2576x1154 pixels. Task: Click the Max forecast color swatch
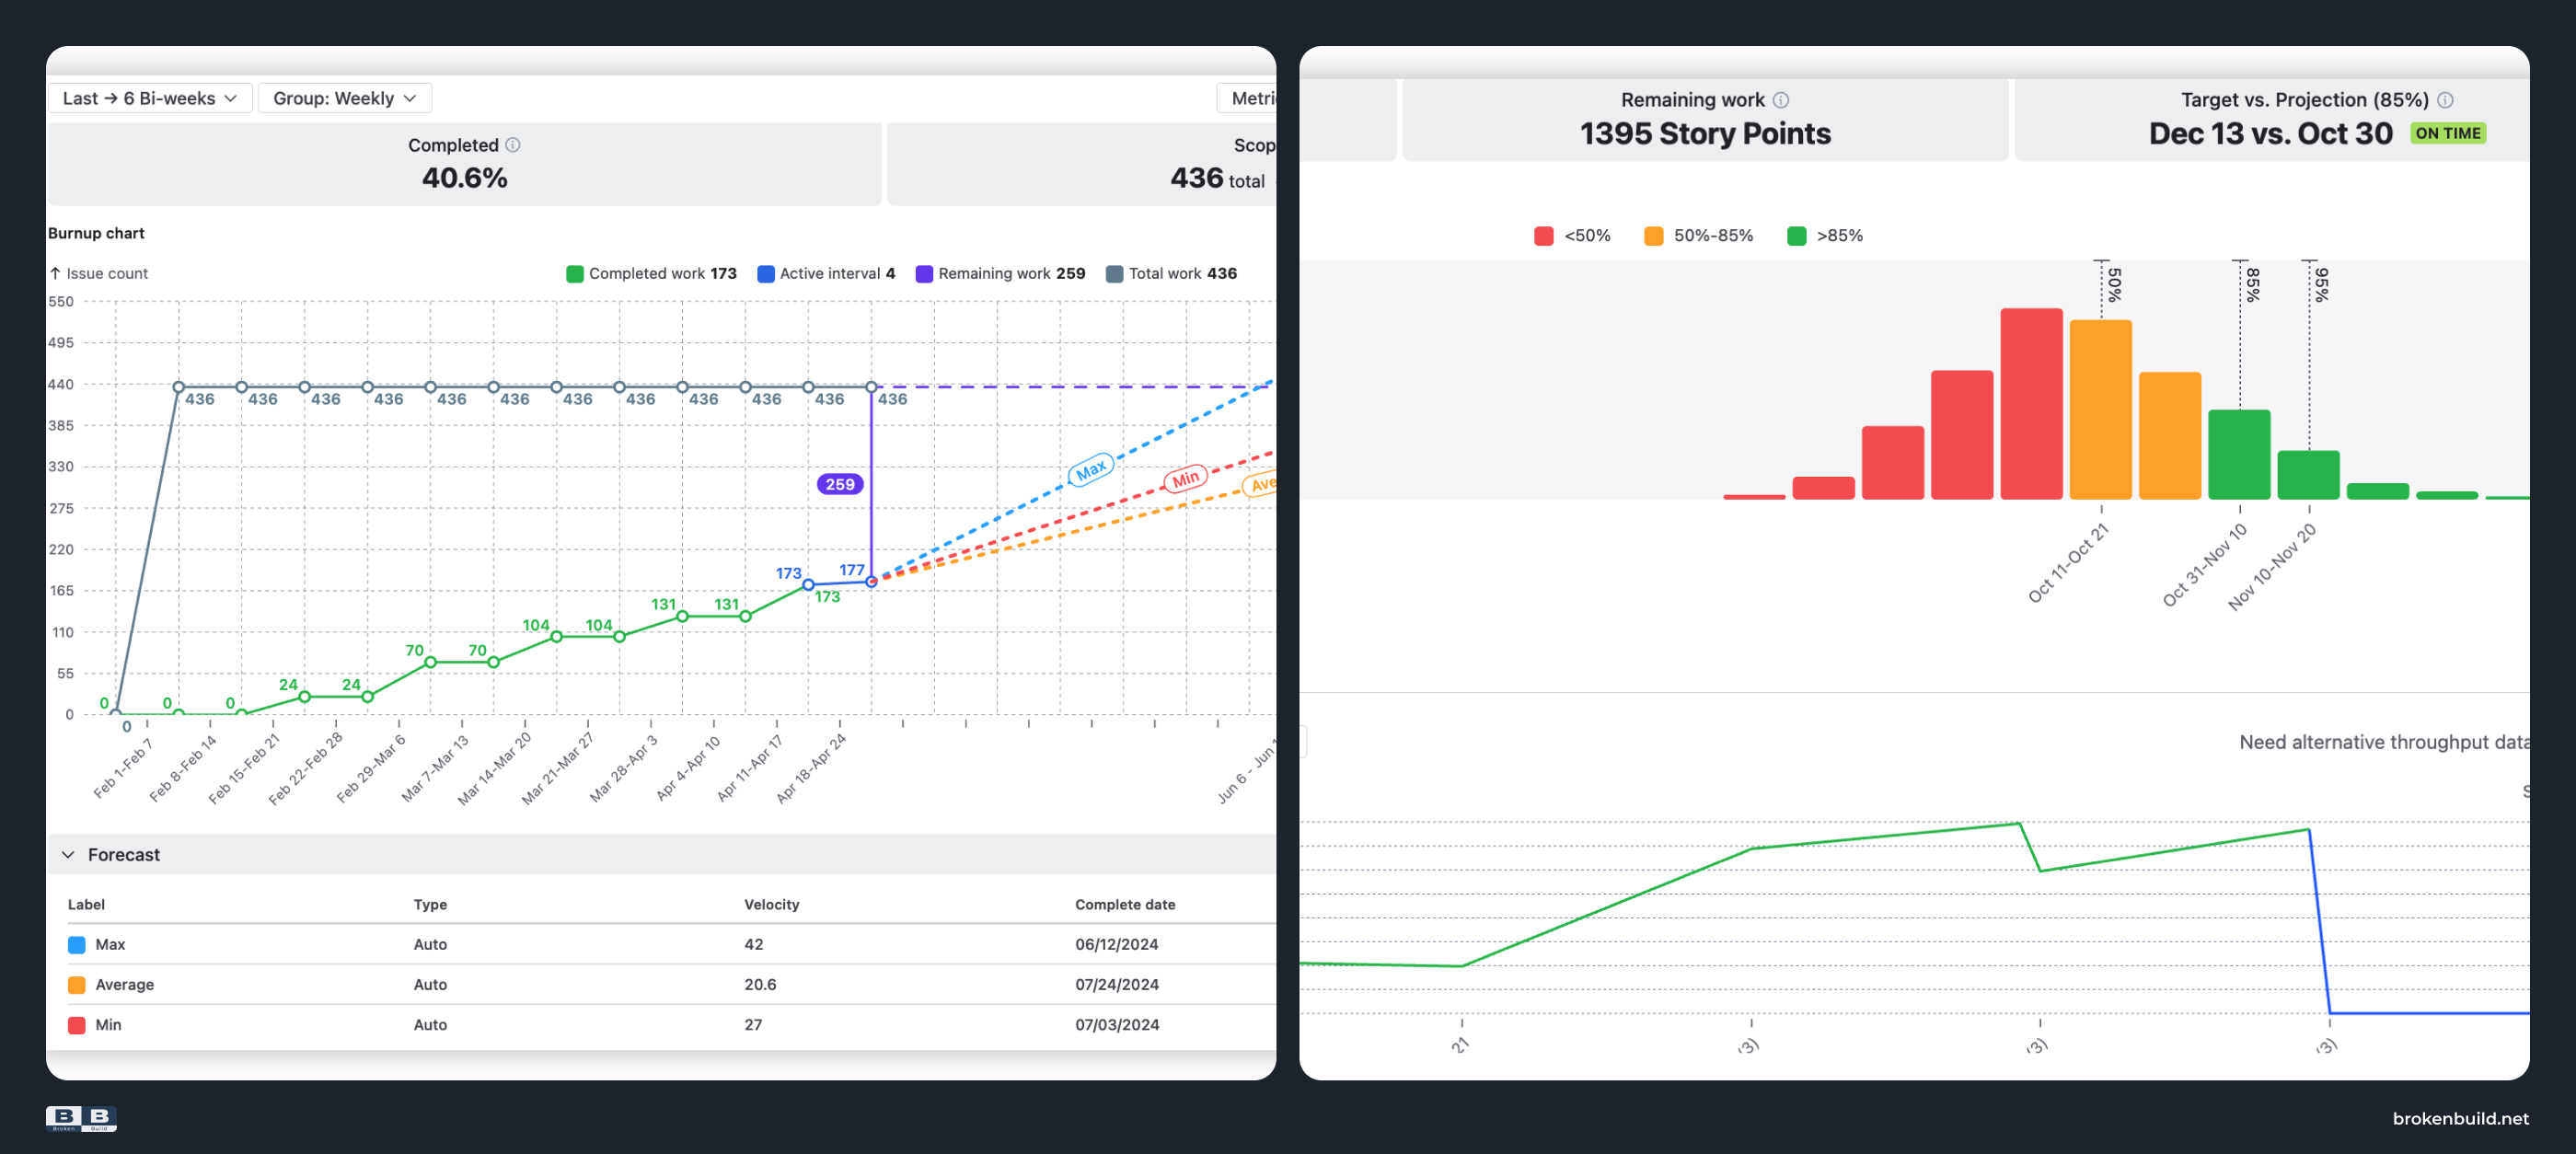pos(77,945)
